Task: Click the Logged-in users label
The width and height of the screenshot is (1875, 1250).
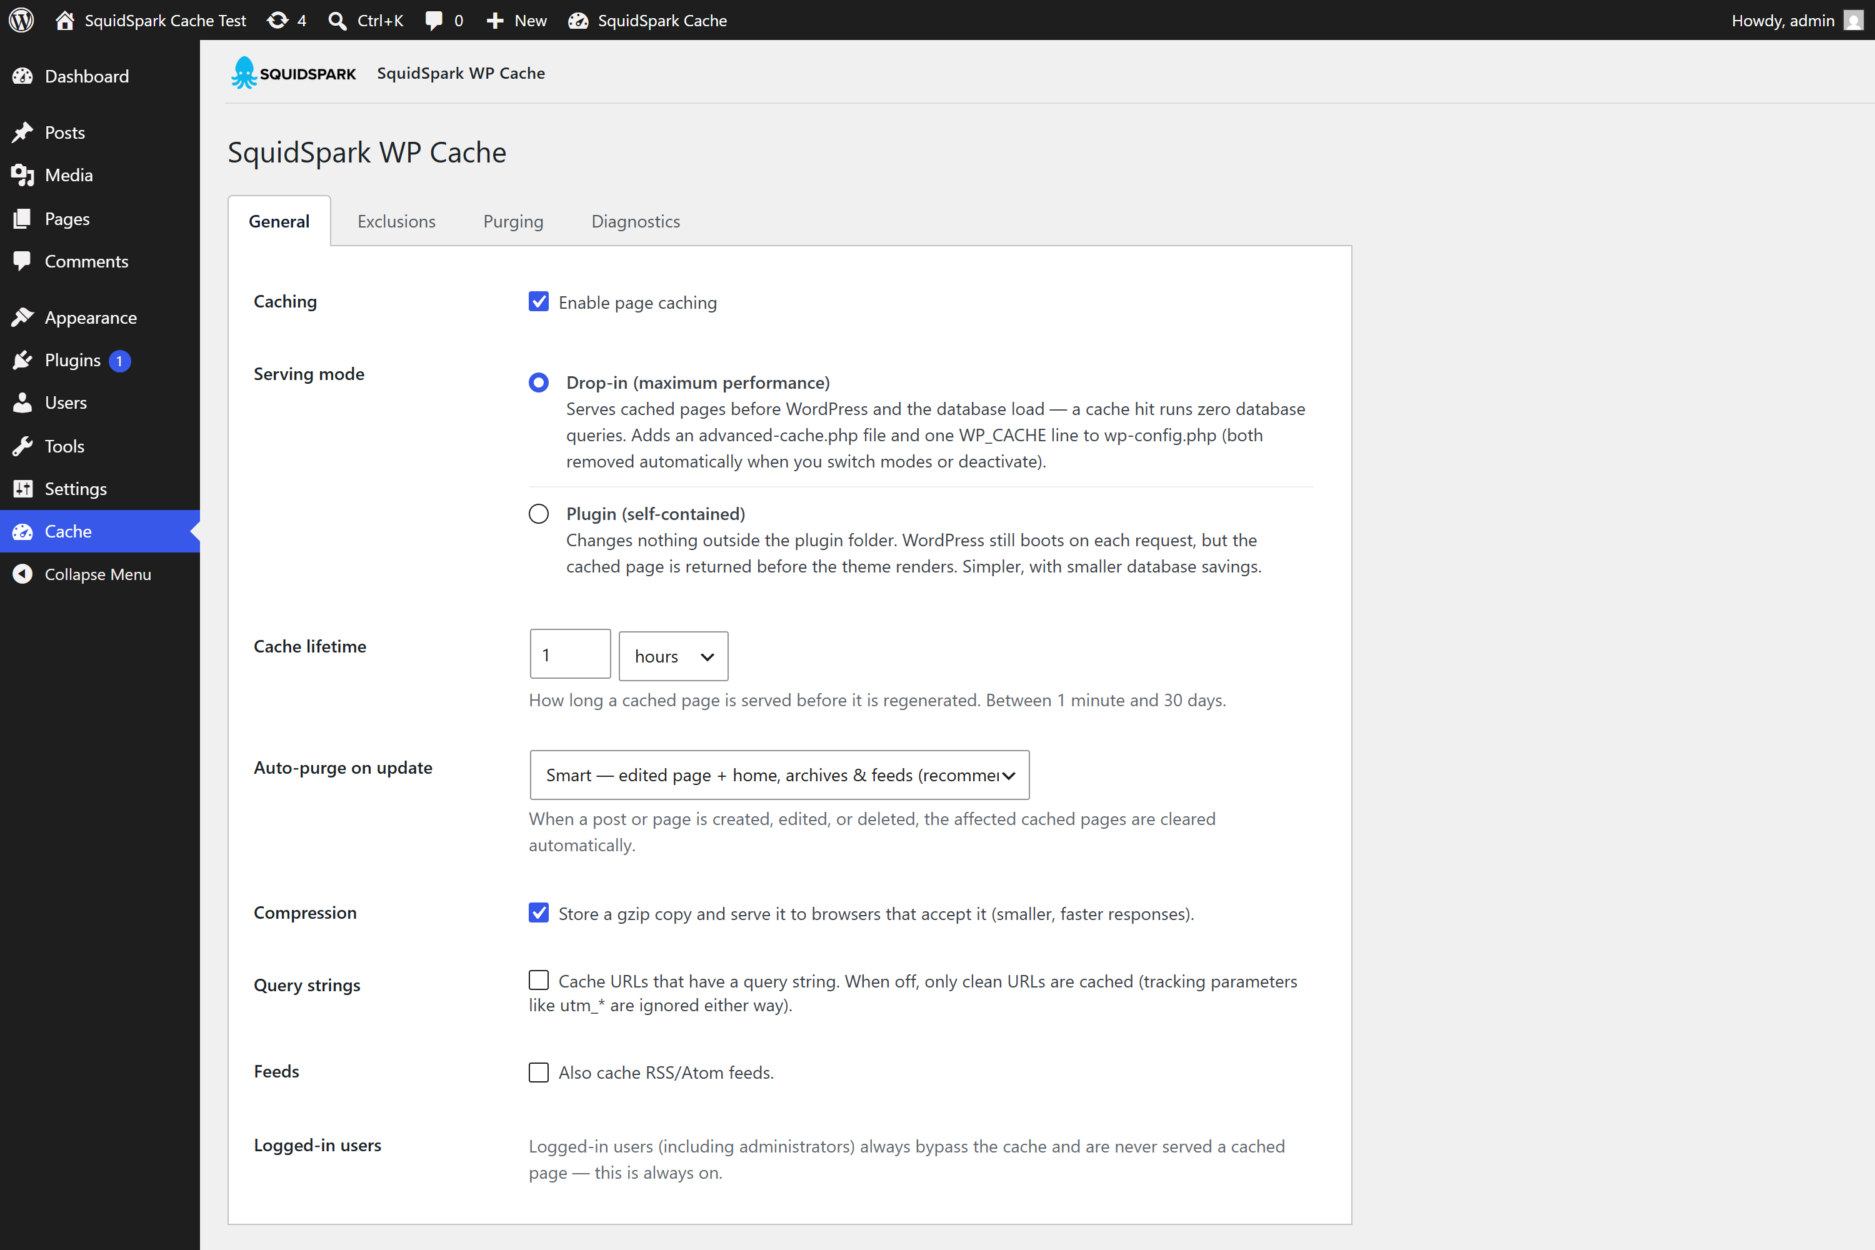Action: click(x=317, y=1145)
